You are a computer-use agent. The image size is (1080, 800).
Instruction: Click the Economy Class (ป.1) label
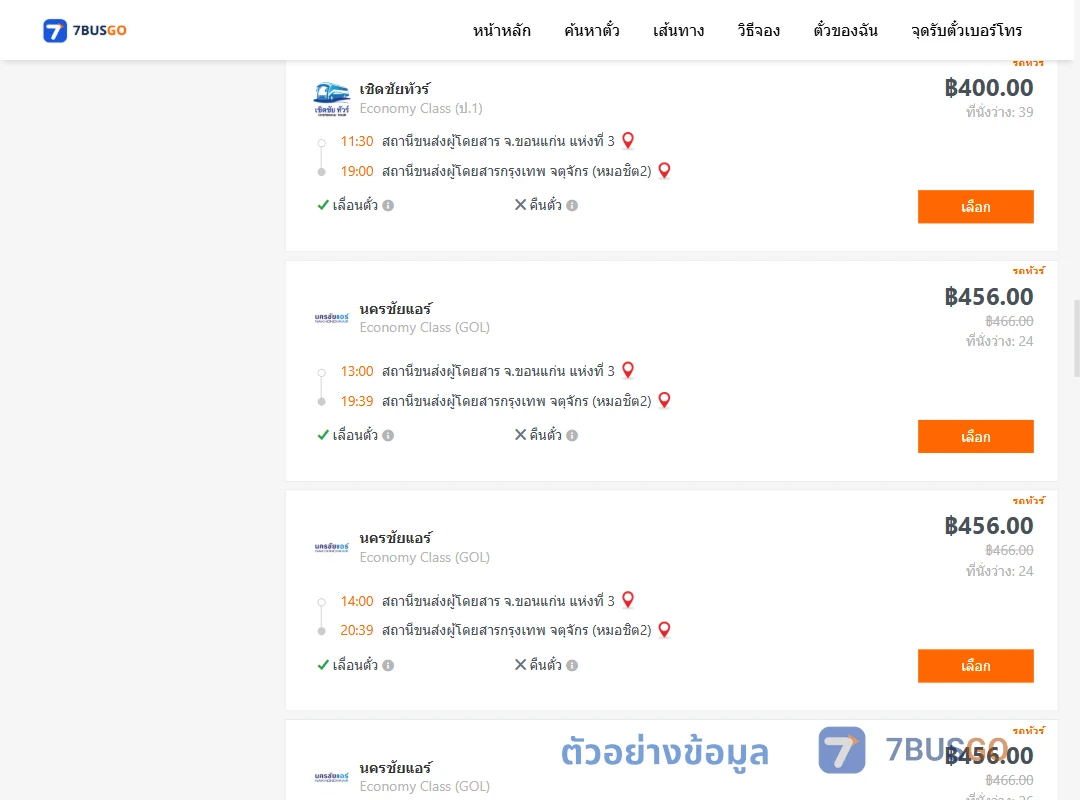pos(421,109)
